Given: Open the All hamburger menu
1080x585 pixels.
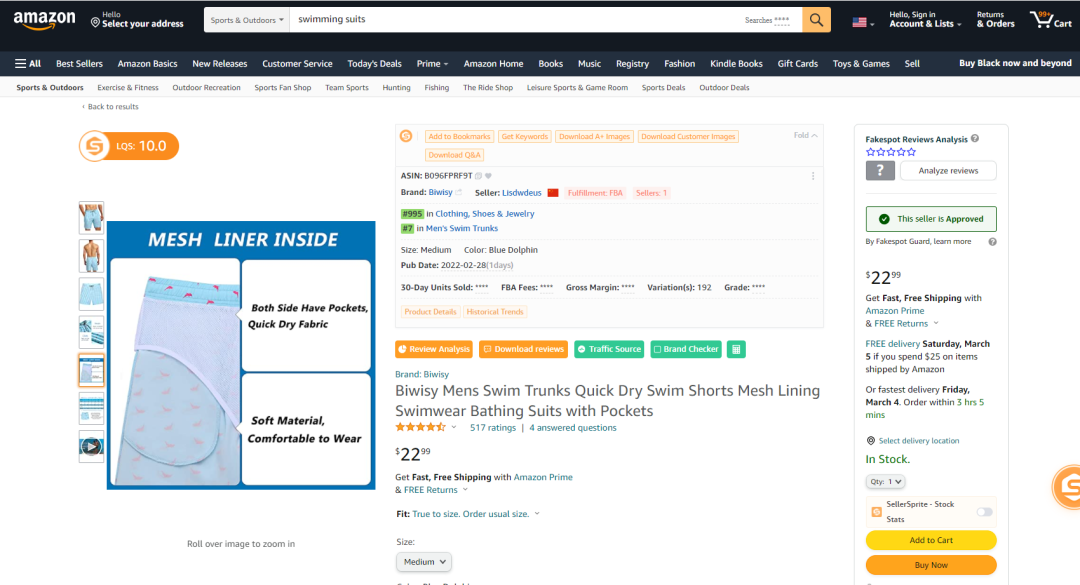Looking at the screenshot, I should (28, 63).
